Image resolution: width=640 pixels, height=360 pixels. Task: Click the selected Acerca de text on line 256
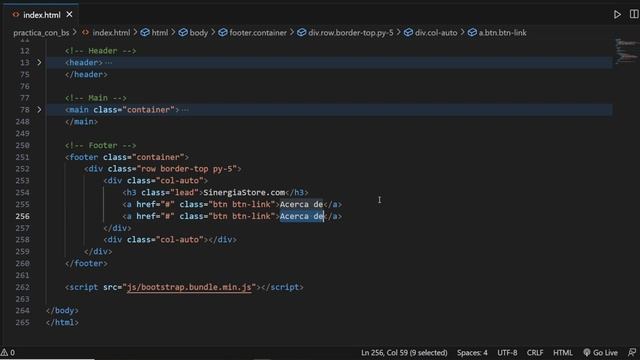[x=302, y=216]
